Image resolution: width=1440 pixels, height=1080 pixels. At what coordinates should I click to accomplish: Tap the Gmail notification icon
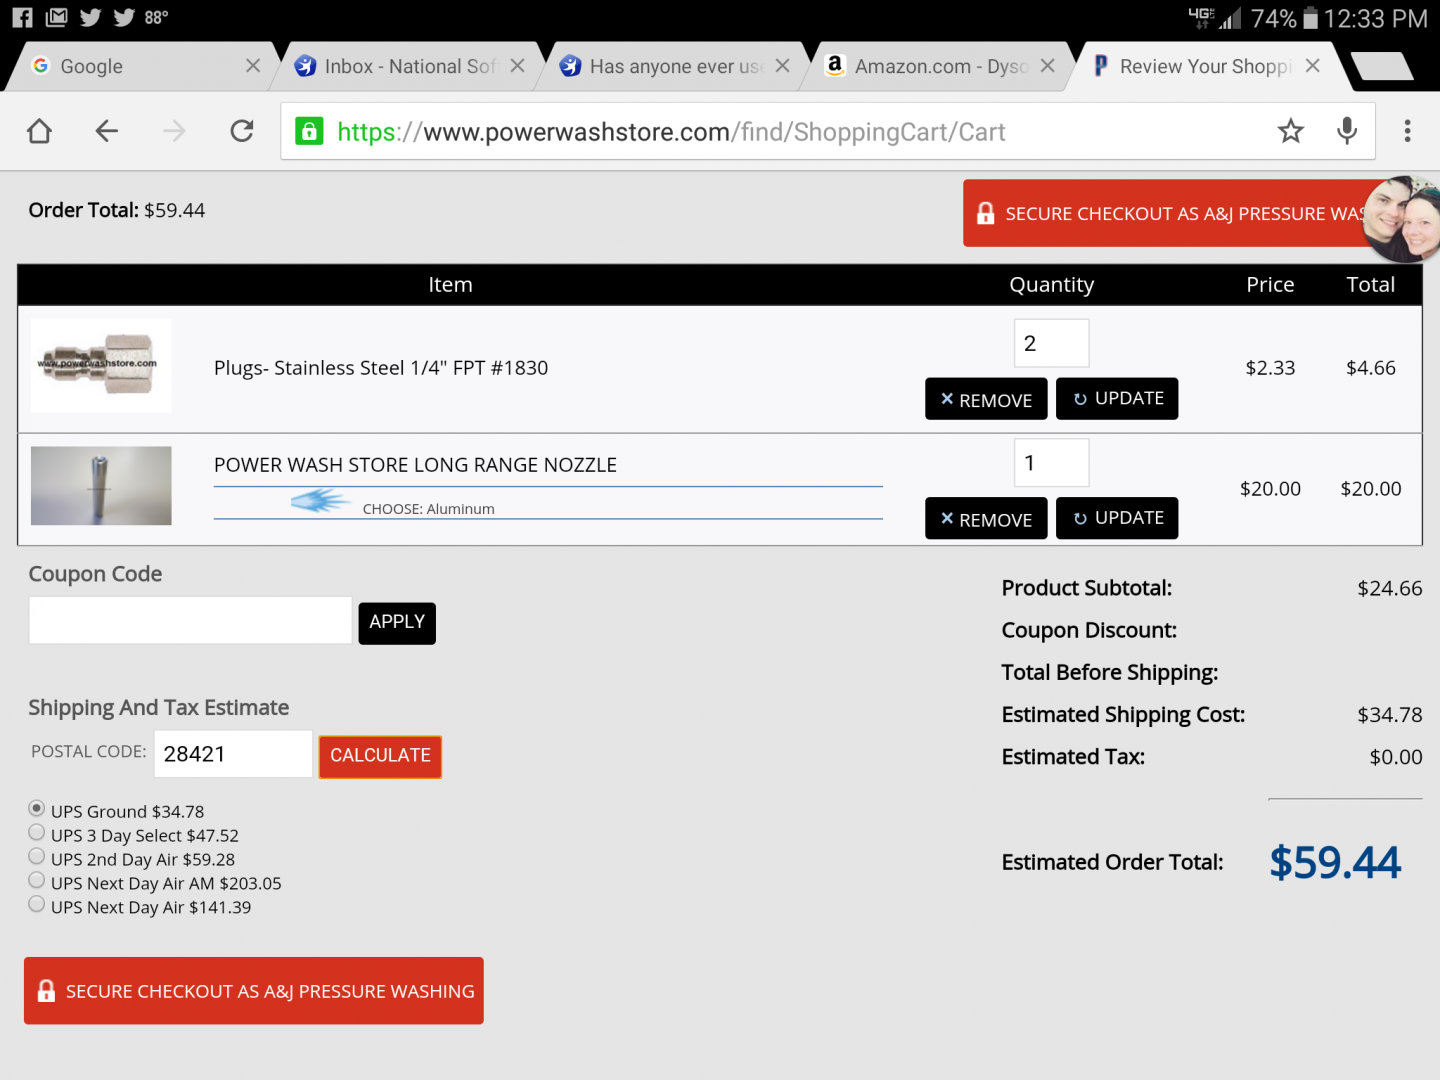(x=57, y=17)
